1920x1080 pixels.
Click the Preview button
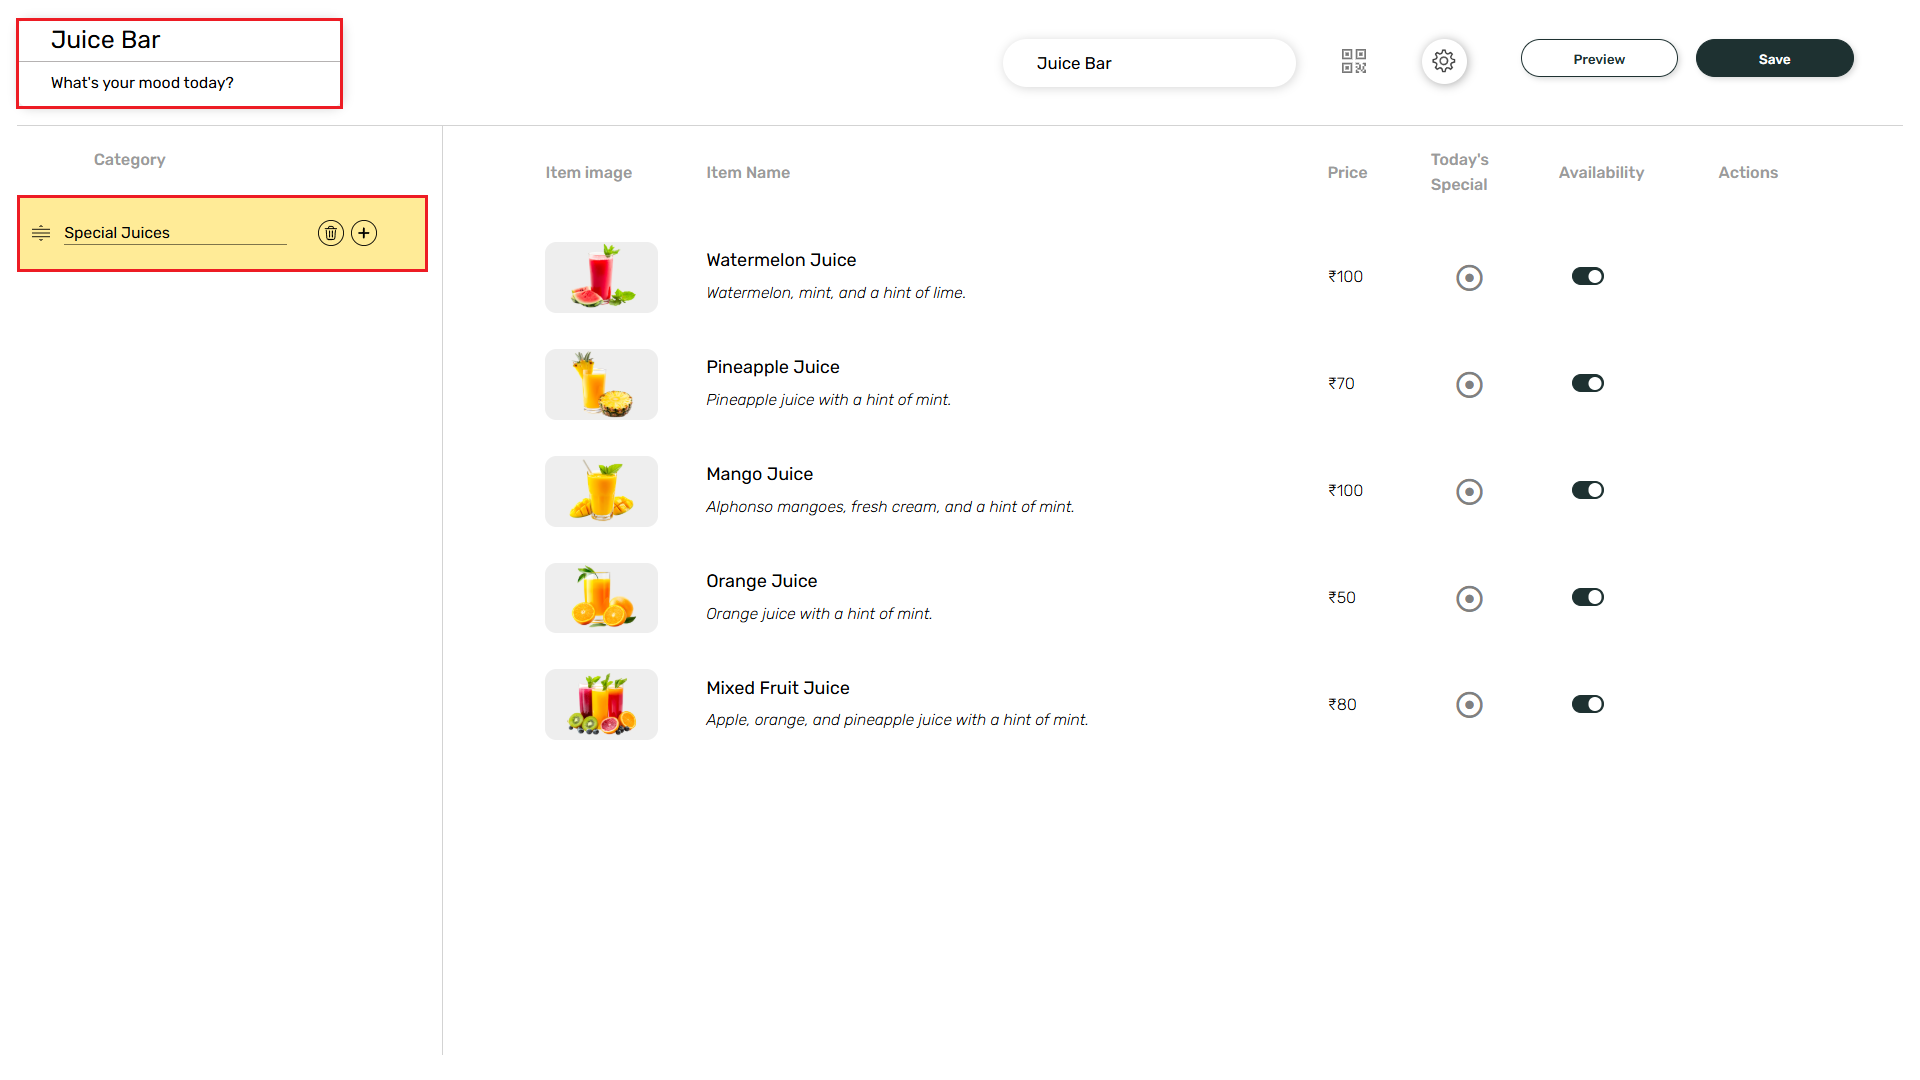pos(1599,58)
